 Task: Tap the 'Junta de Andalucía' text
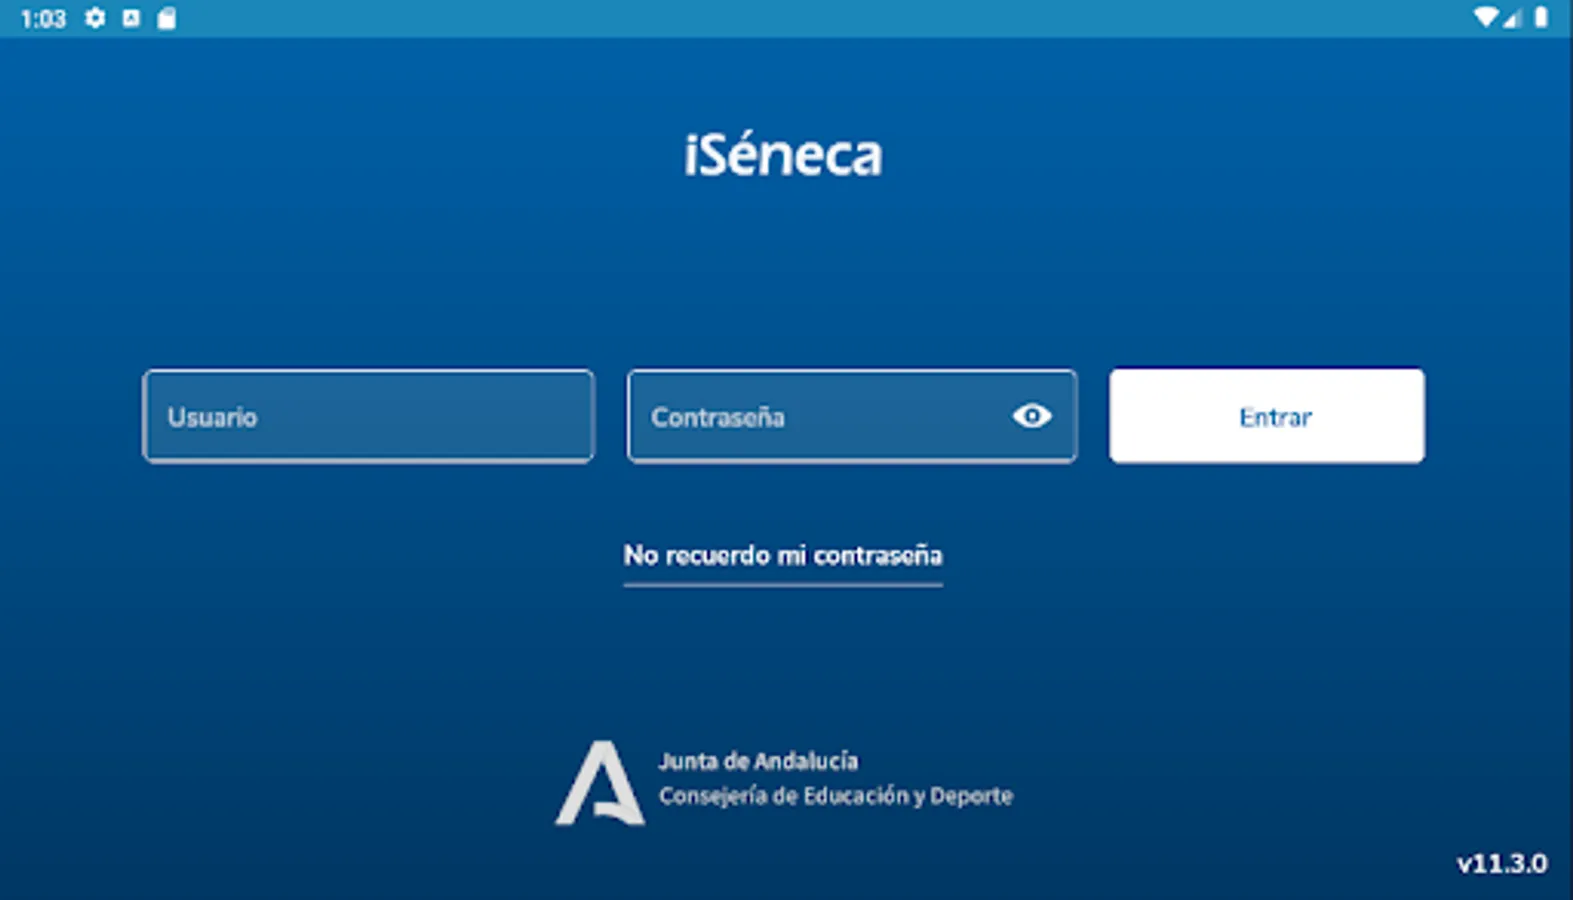758,761
